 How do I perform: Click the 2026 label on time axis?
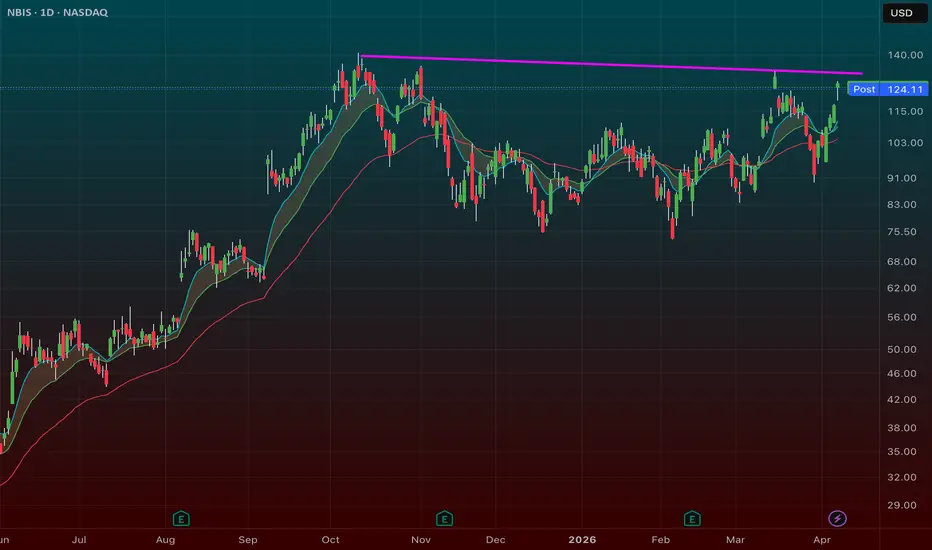(x=582, y=540)
